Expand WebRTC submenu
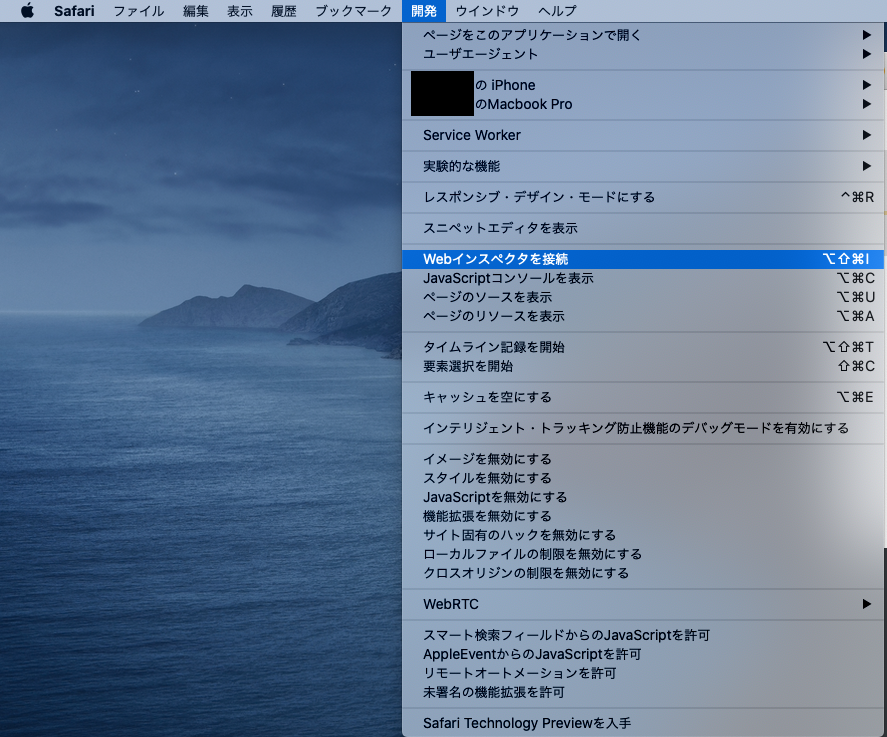 pos(643,604)
